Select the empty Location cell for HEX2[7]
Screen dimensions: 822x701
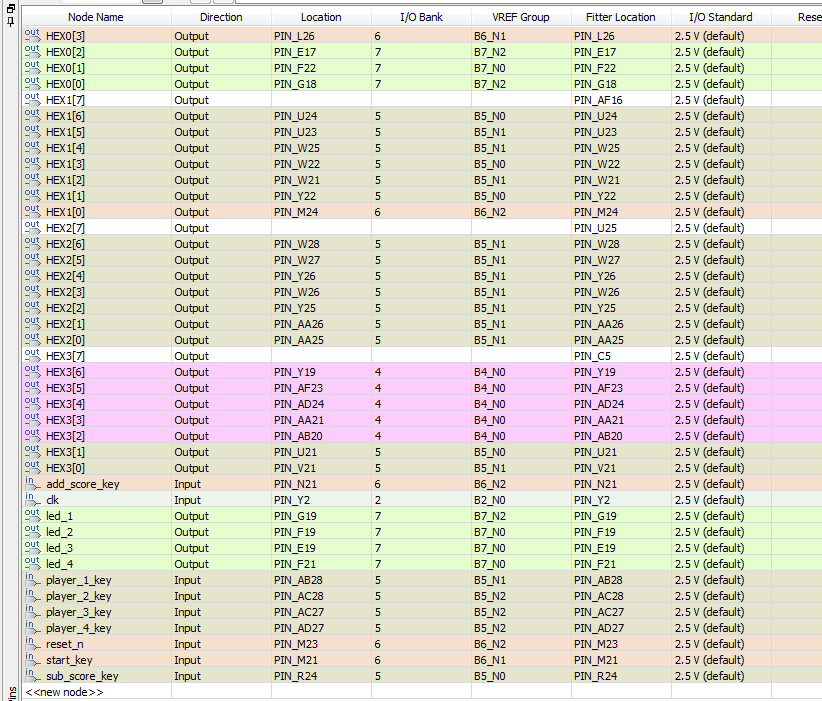pyautogui.click(x=321, y=228)
